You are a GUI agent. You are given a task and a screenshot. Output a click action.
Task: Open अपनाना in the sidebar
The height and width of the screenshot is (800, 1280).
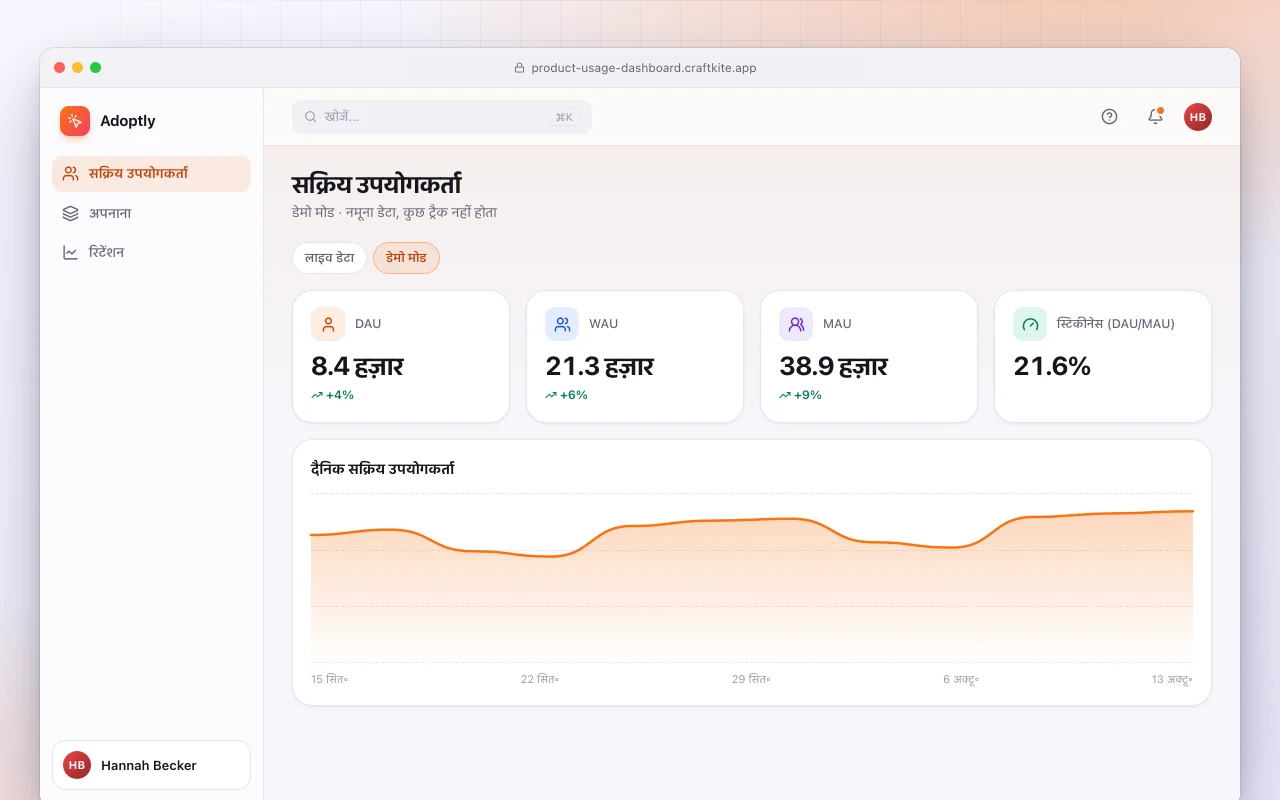(x=151, y=213)
